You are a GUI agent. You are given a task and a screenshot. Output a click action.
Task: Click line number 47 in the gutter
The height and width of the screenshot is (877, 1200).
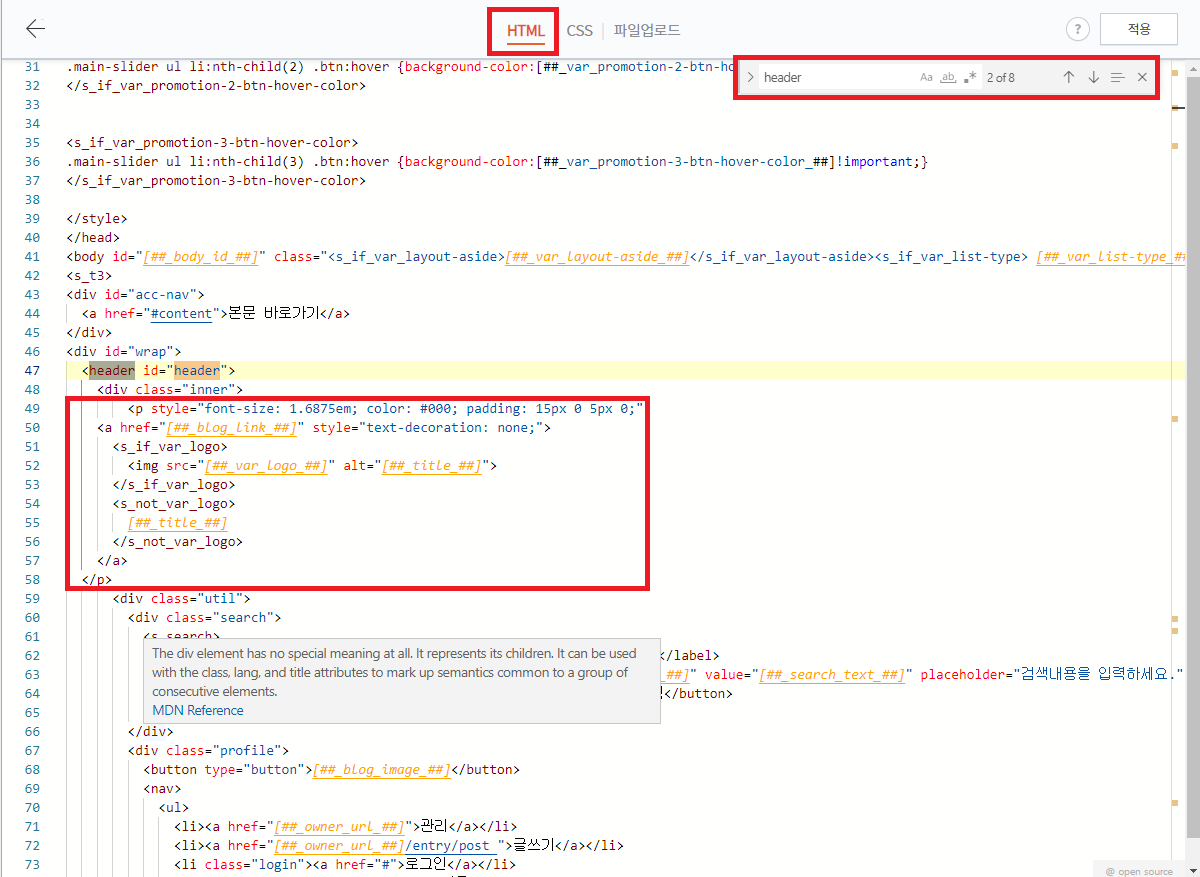(x=31, y=370)
